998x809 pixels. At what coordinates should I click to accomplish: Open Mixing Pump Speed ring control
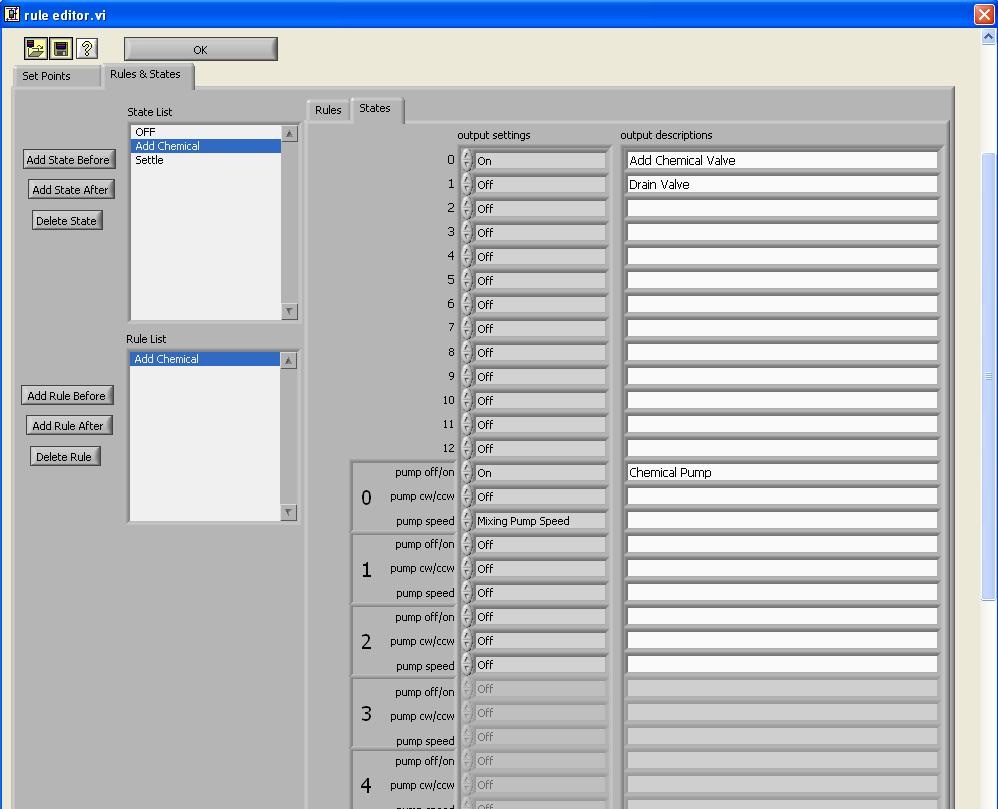pos(540,521)
